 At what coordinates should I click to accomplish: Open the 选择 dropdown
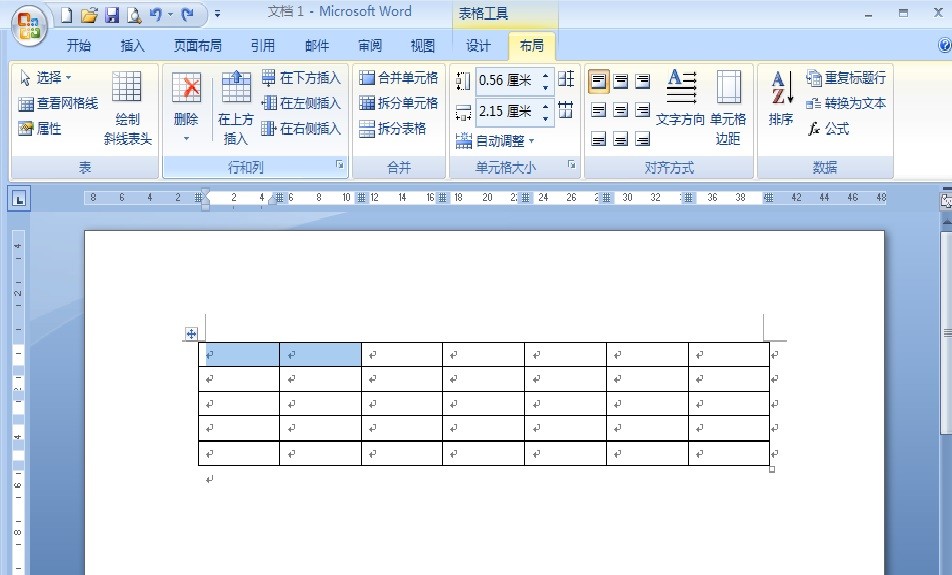click(46, 78)
